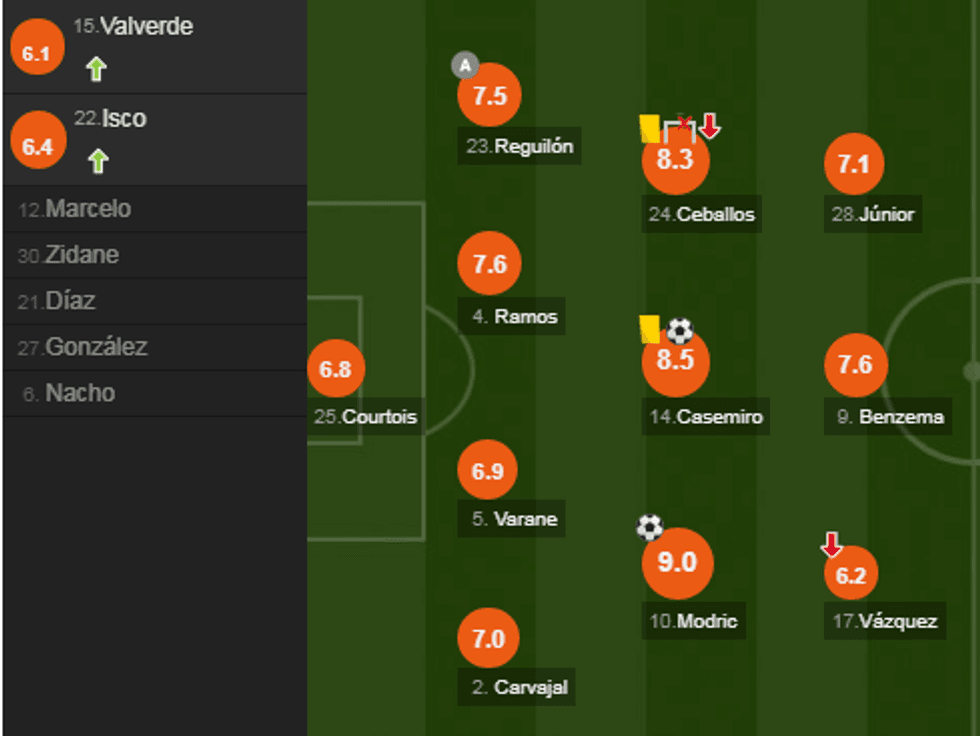980x736 pixels.
Task: Click the green sub-in arrow under Isco
Action: (97, 161)
